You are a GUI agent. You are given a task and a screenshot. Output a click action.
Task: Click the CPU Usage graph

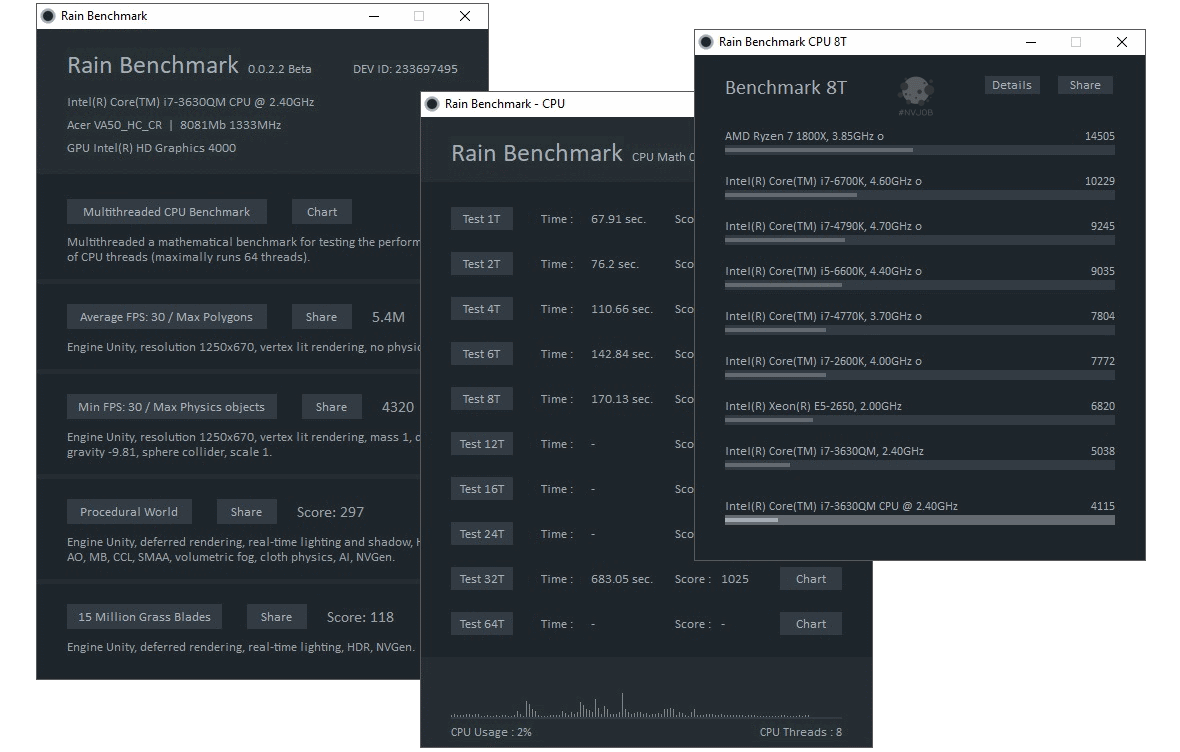click(650, 707)
